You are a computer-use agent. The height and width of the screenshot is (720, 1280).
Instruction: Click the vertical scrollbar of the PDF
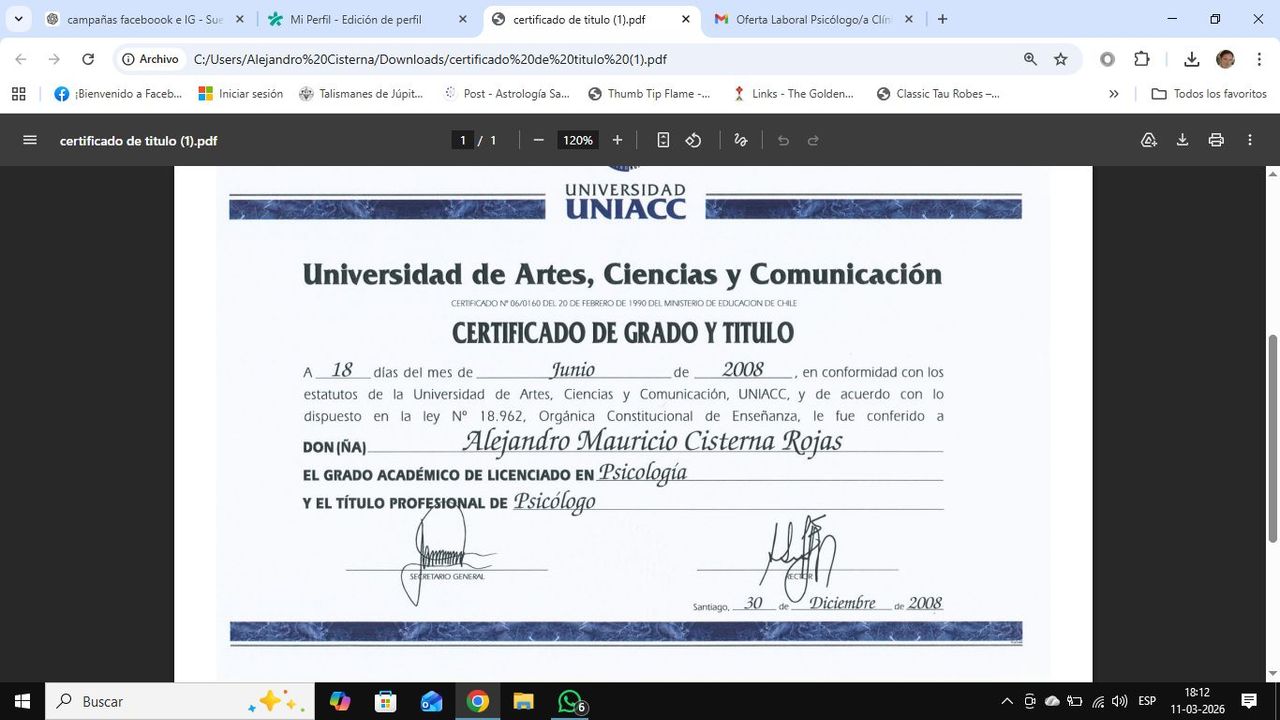click(x=1272, y=440)
